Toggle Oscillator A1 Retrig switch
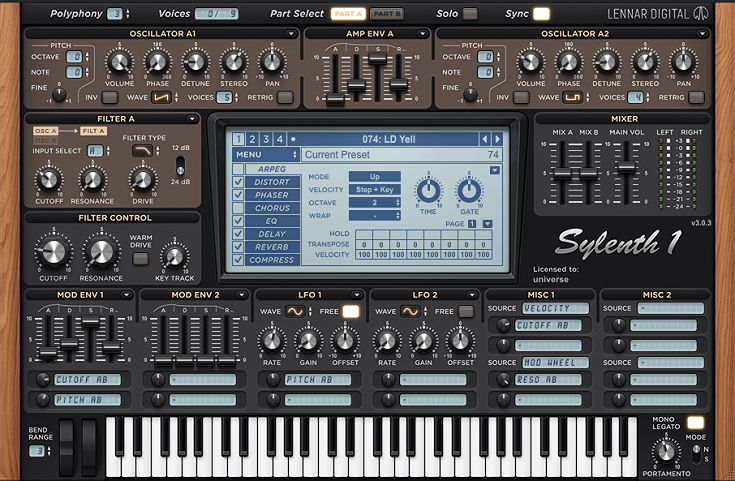Image resolution: width=735 pixels, height=481 pixels. [x=285, y=98]
